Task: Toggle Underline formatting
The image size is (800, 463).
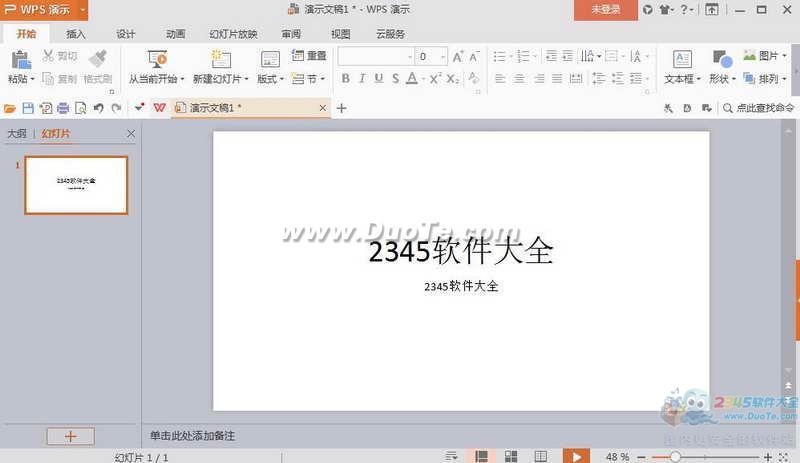Action: point(379,79)
